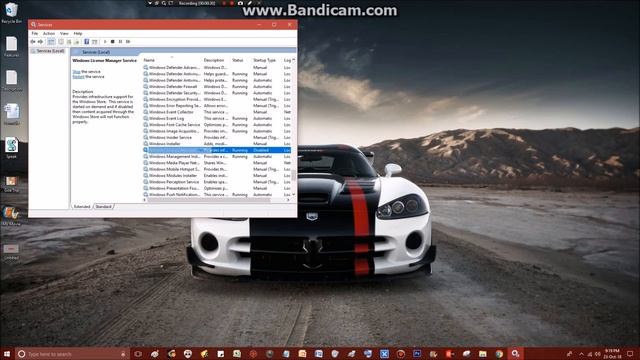
Task: Click the Disabled startup type in highlighted row
Action: click(261, 150)
